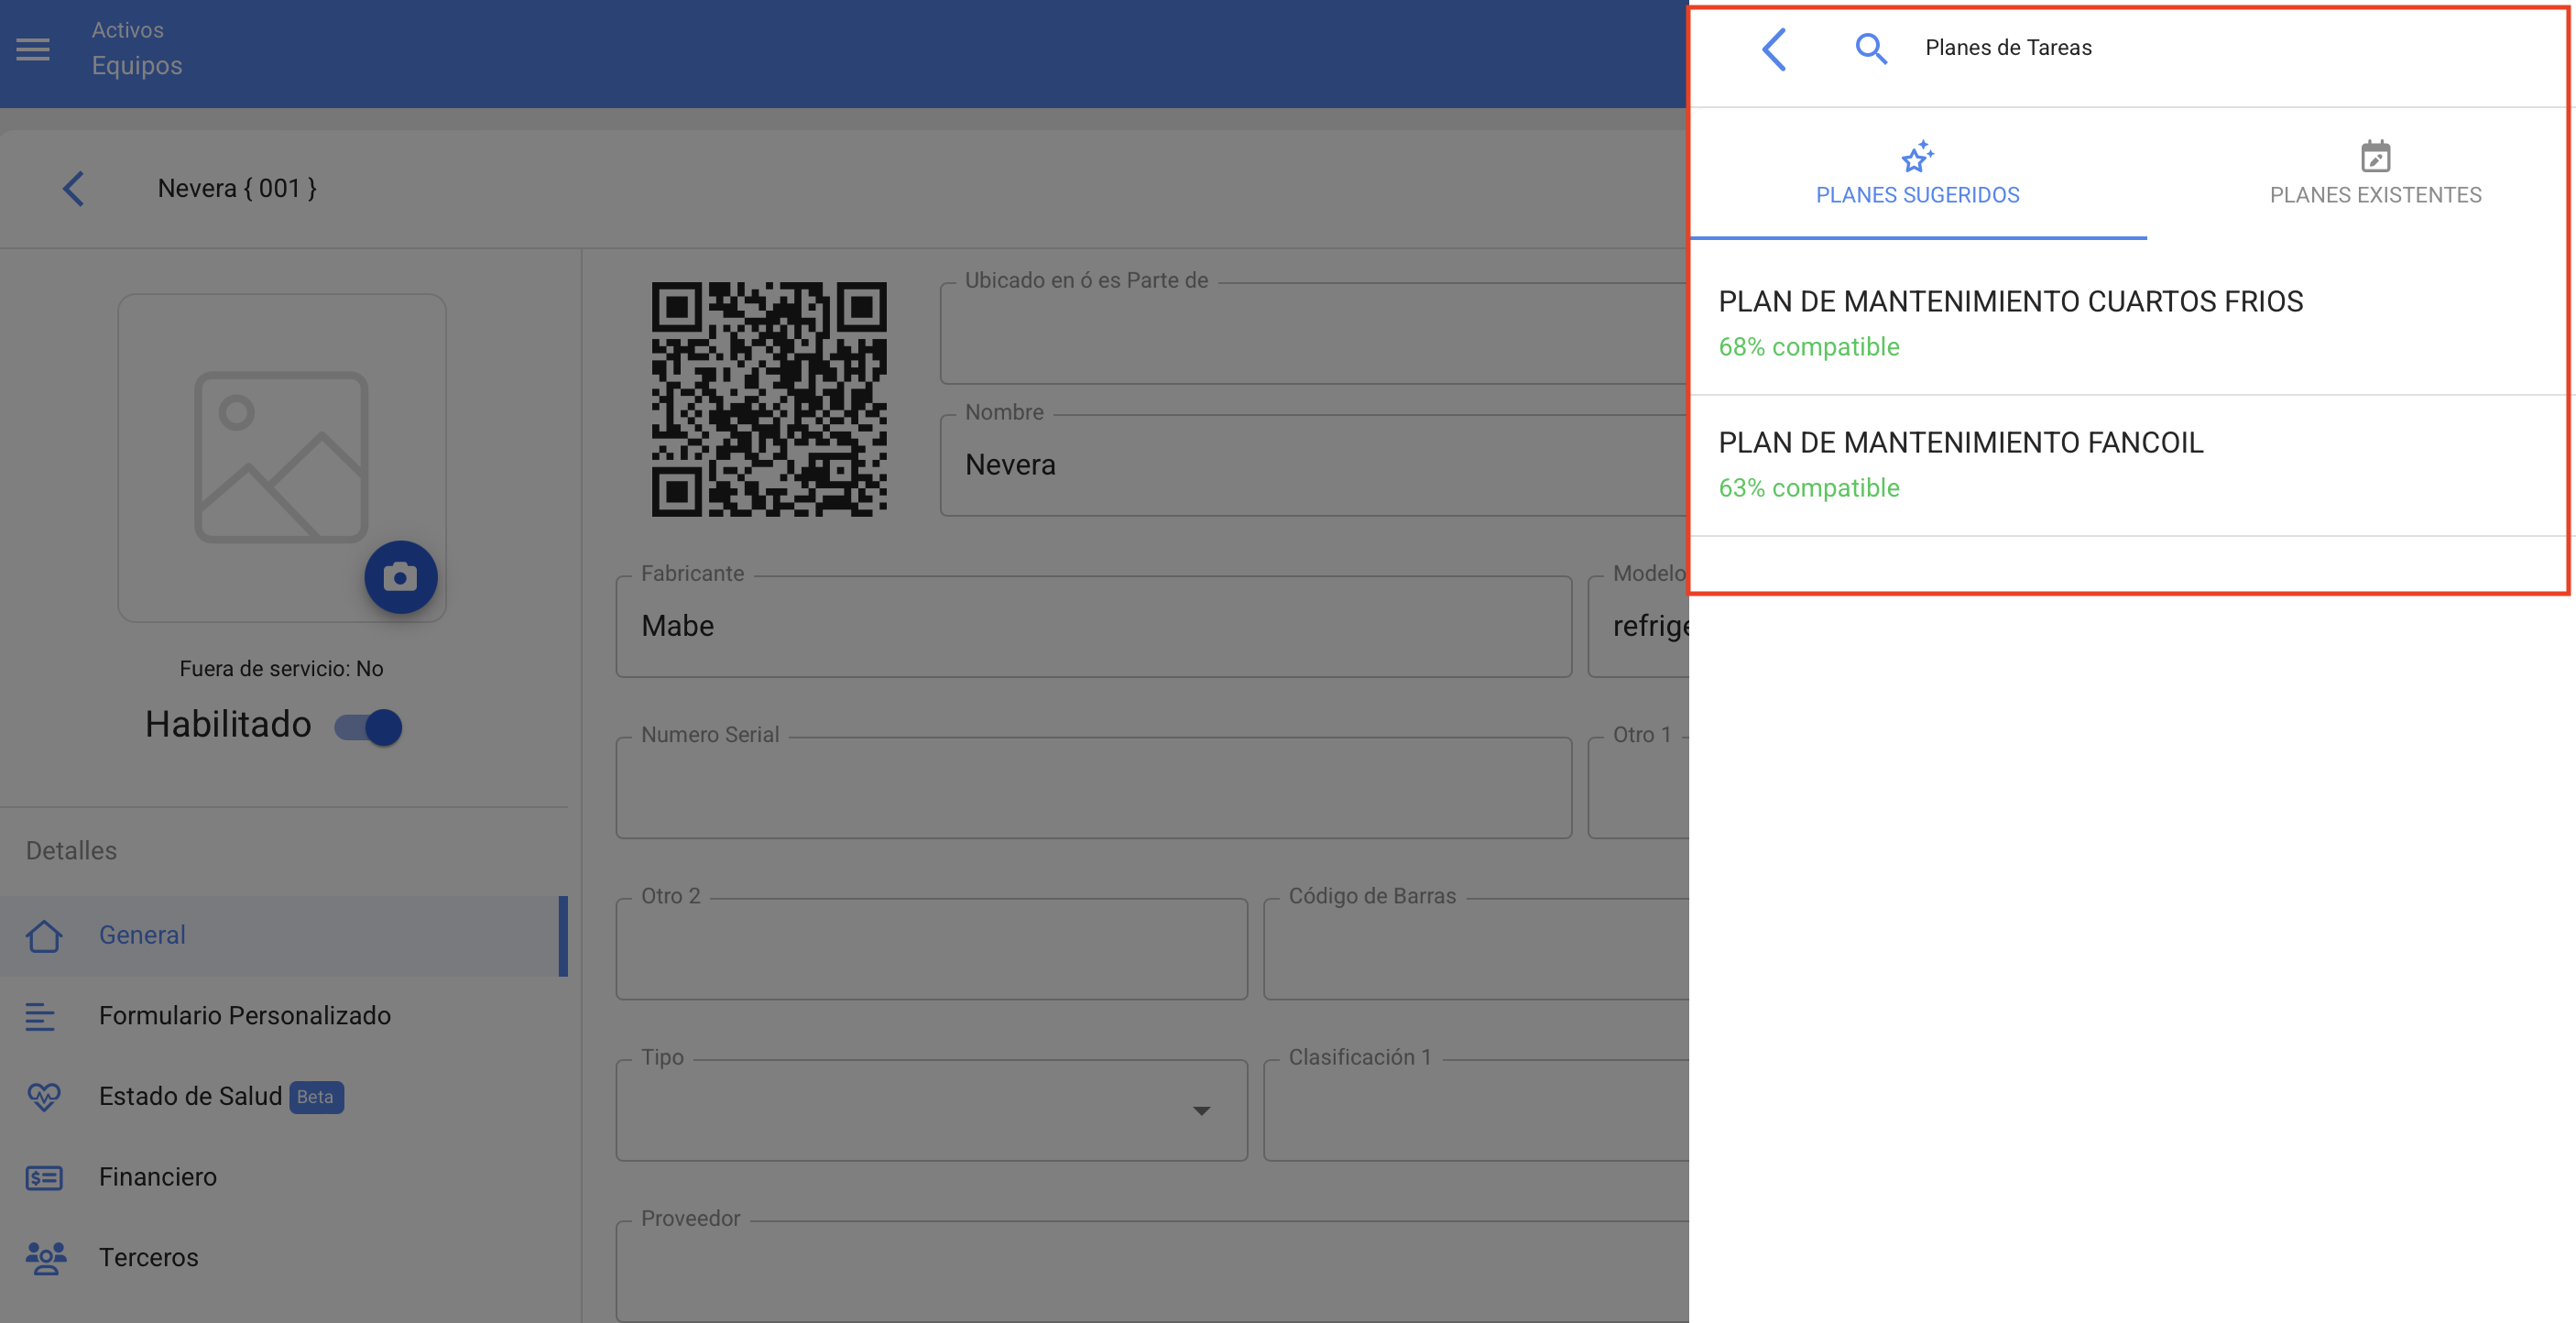Click the equipment QR code image
The width and height of the screenshot is (2576, 1323).
point(768,399)
